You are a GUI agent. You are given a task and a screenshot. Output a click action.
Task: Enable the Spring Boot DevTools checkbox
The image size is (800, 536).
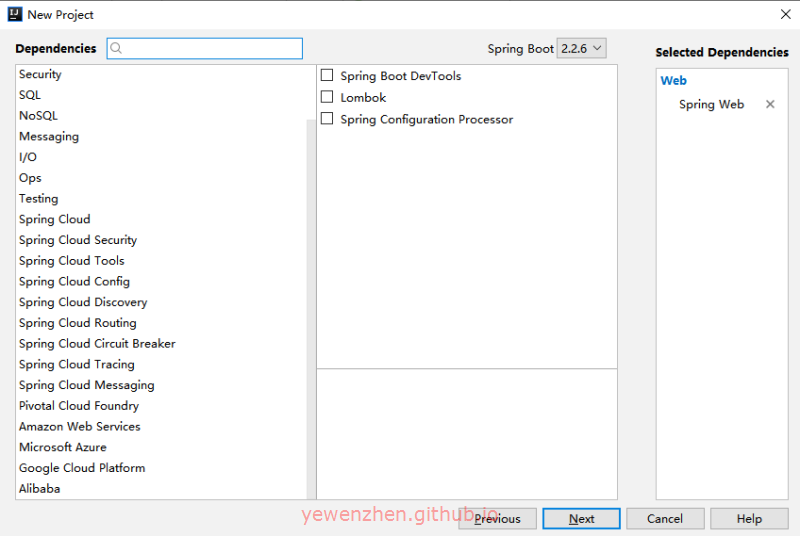point(326,76)
